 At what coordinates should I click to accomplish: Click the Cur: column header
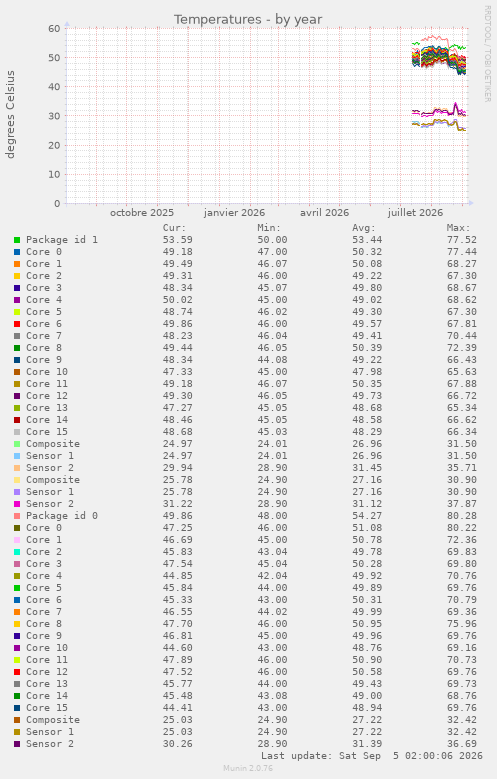point(174,228)
